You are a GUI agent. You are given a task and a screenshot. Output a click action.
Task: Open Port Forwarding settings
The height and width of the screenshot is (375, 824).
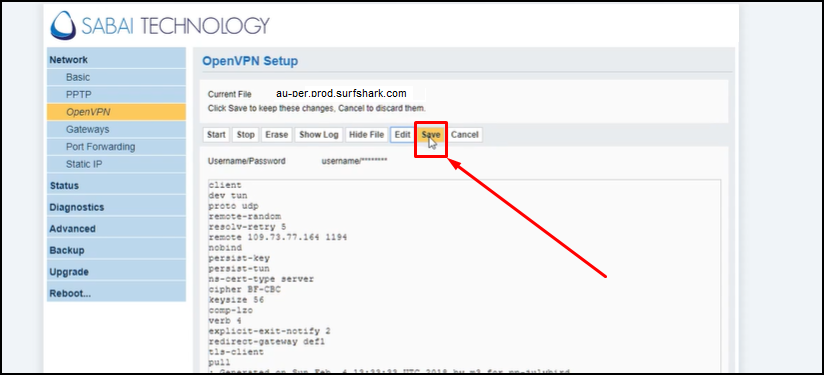tap(116, 147)
